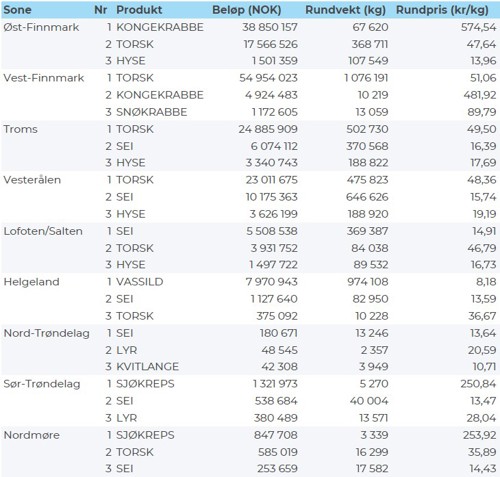Click the Lofoten/Salten zone cell
The width and height of the screenshot is (500, 477).
click(x=43, y=231)
